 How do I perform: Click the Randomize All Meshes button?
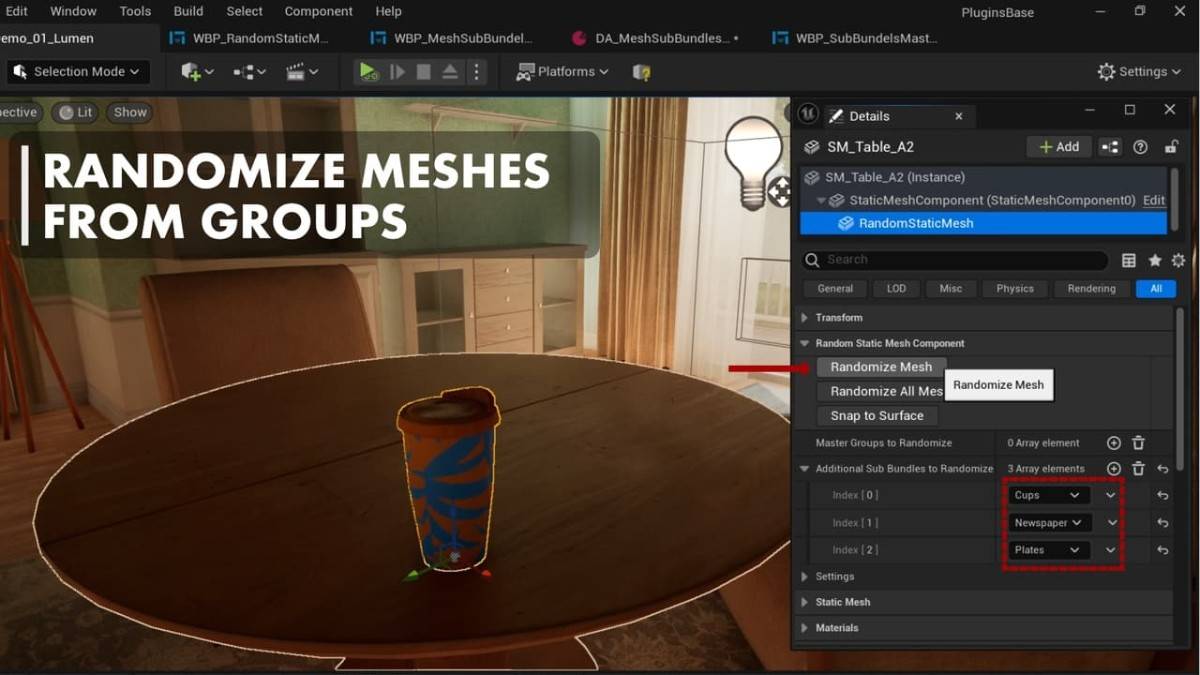click(881, 391)
